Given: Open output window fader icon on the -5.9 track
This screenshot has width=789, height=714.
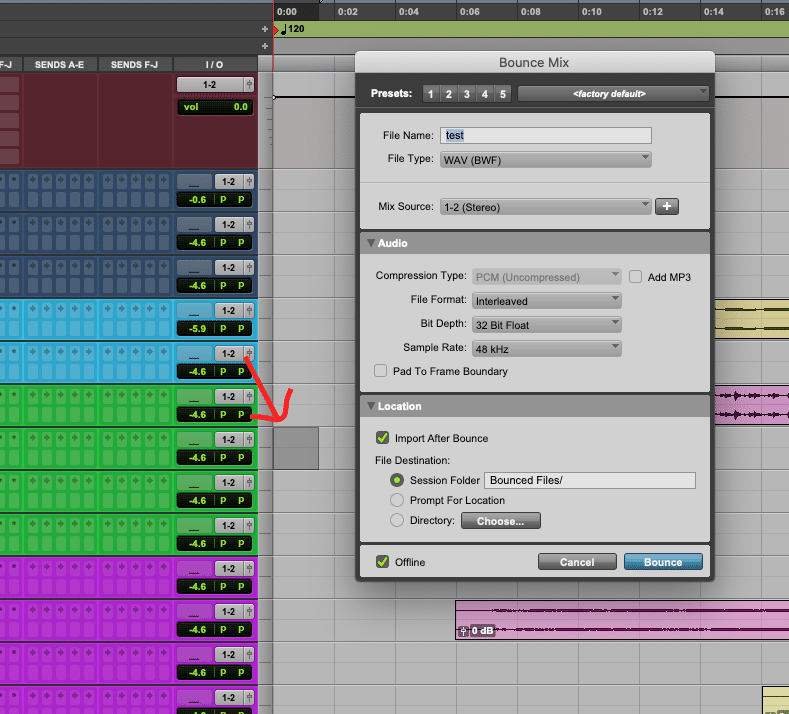Looking at the screenshot, I should [x=249, y=311].
